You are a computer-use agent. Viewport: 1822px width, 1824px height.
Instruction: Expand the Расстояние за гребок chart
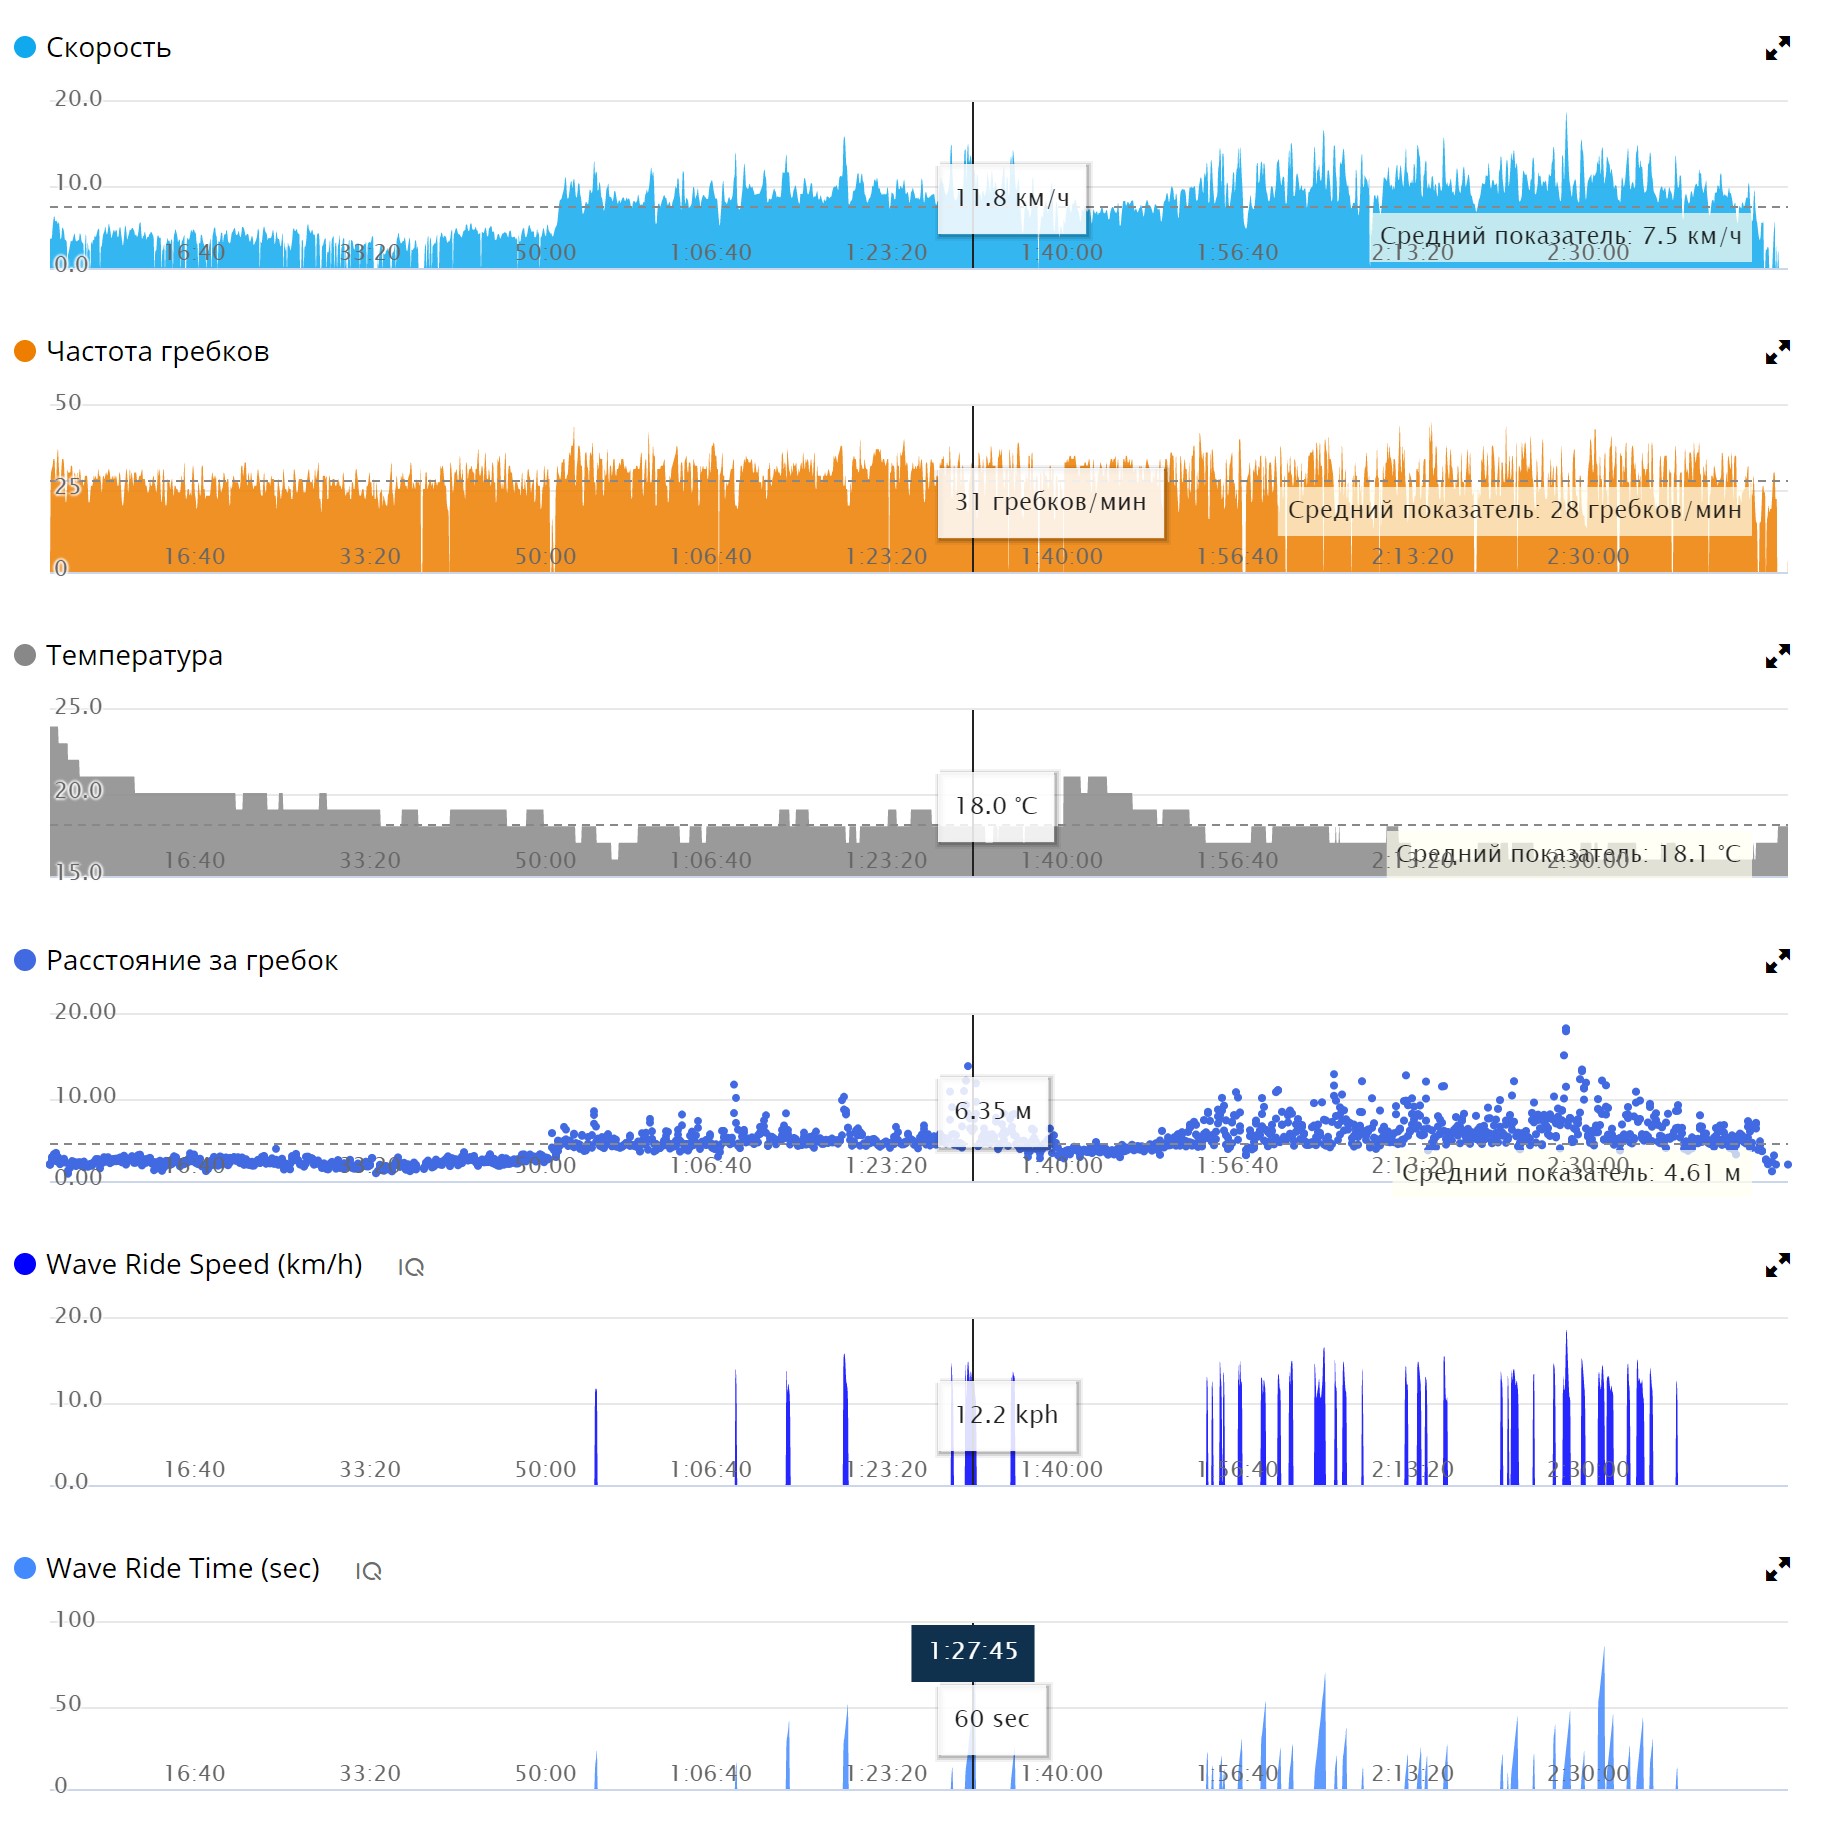tap(1776, 961)
